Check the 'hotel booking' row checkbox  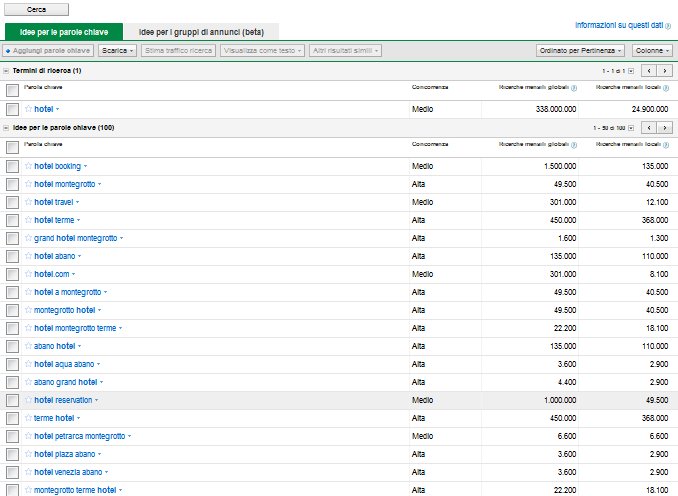coord(13,166)
